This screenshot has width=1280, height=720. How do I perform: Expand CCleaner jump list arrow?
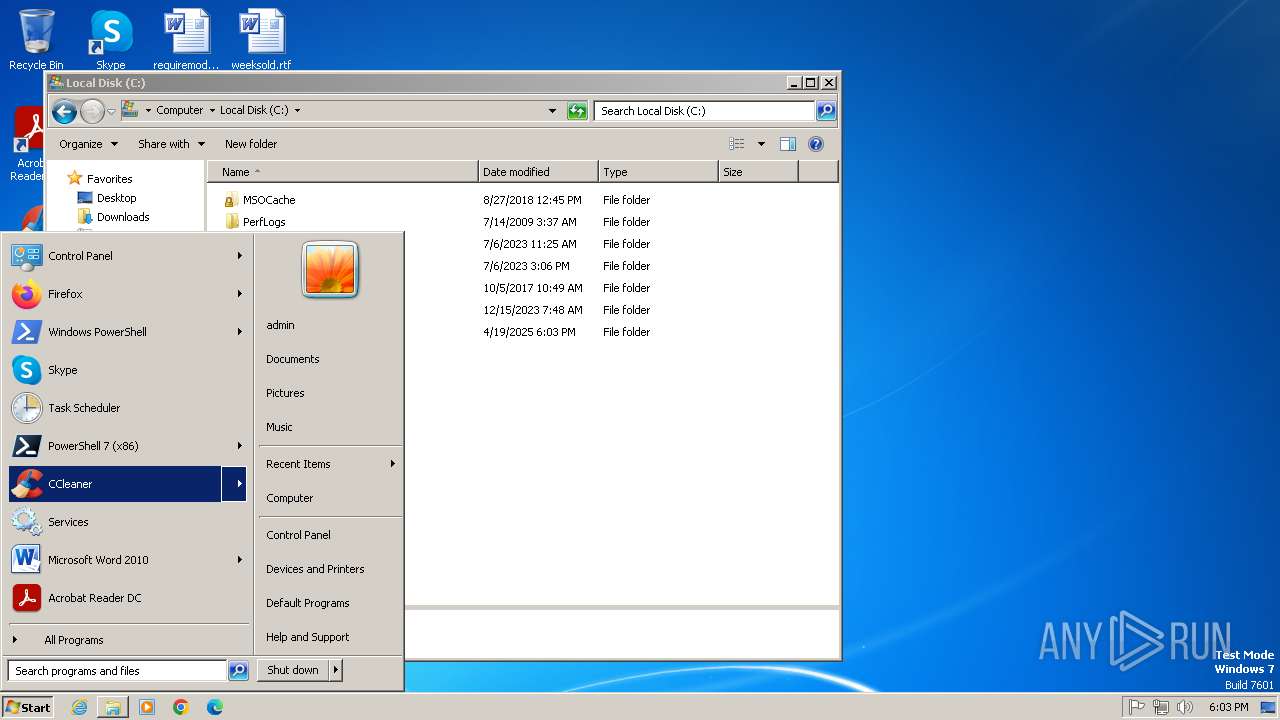click(x=235, y=484)
